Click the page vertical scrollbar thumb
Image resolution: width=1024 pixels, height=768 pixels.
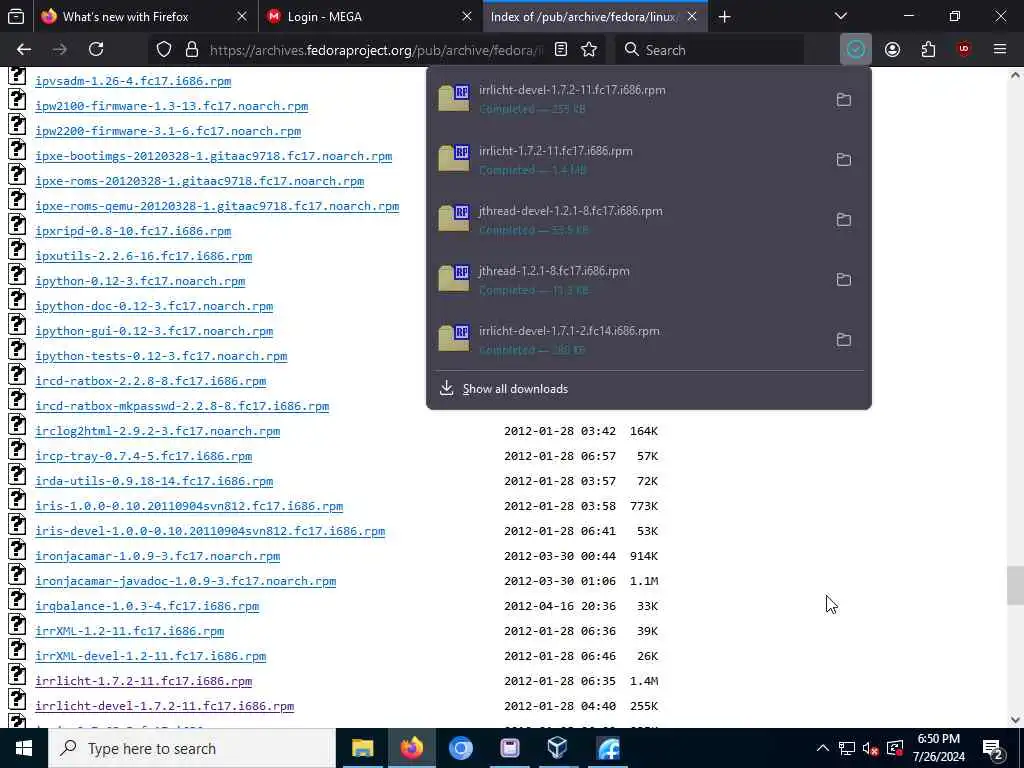point(1015,586)
